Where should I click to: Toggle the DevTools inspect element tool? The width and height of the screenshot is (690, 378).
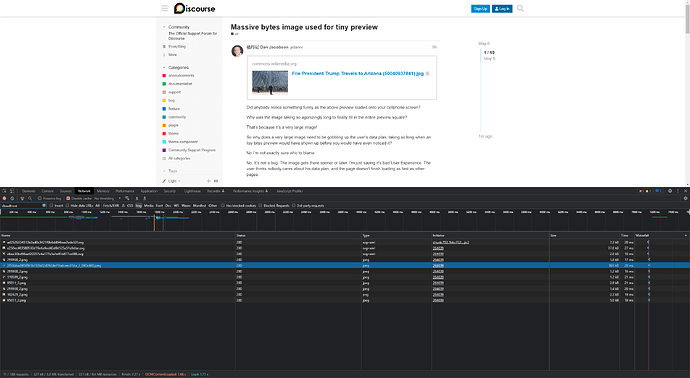[4, 191]
